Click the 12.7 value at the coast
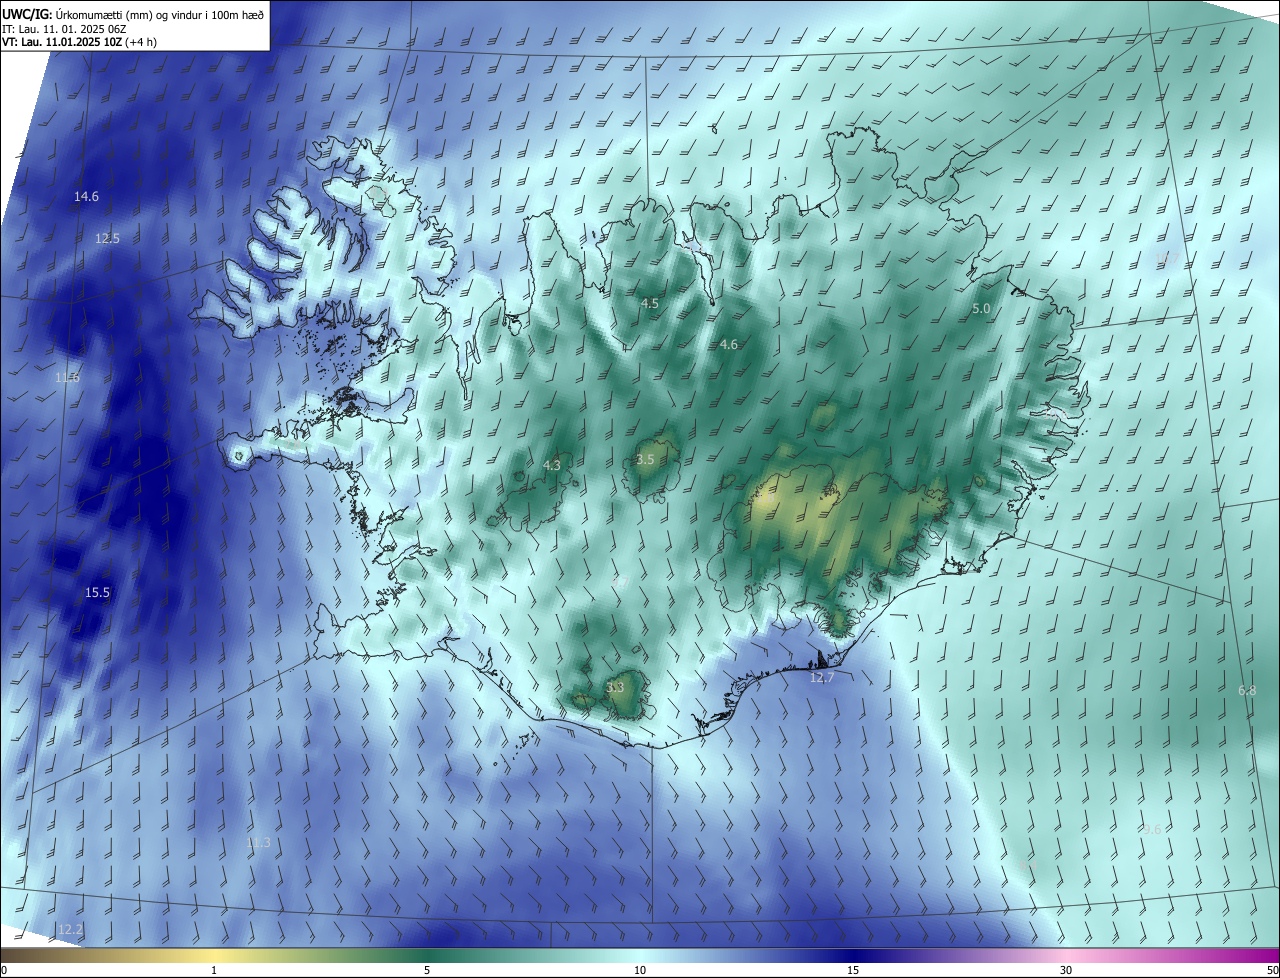Viewport: 1280px width, 978px height. pos(821,678)
